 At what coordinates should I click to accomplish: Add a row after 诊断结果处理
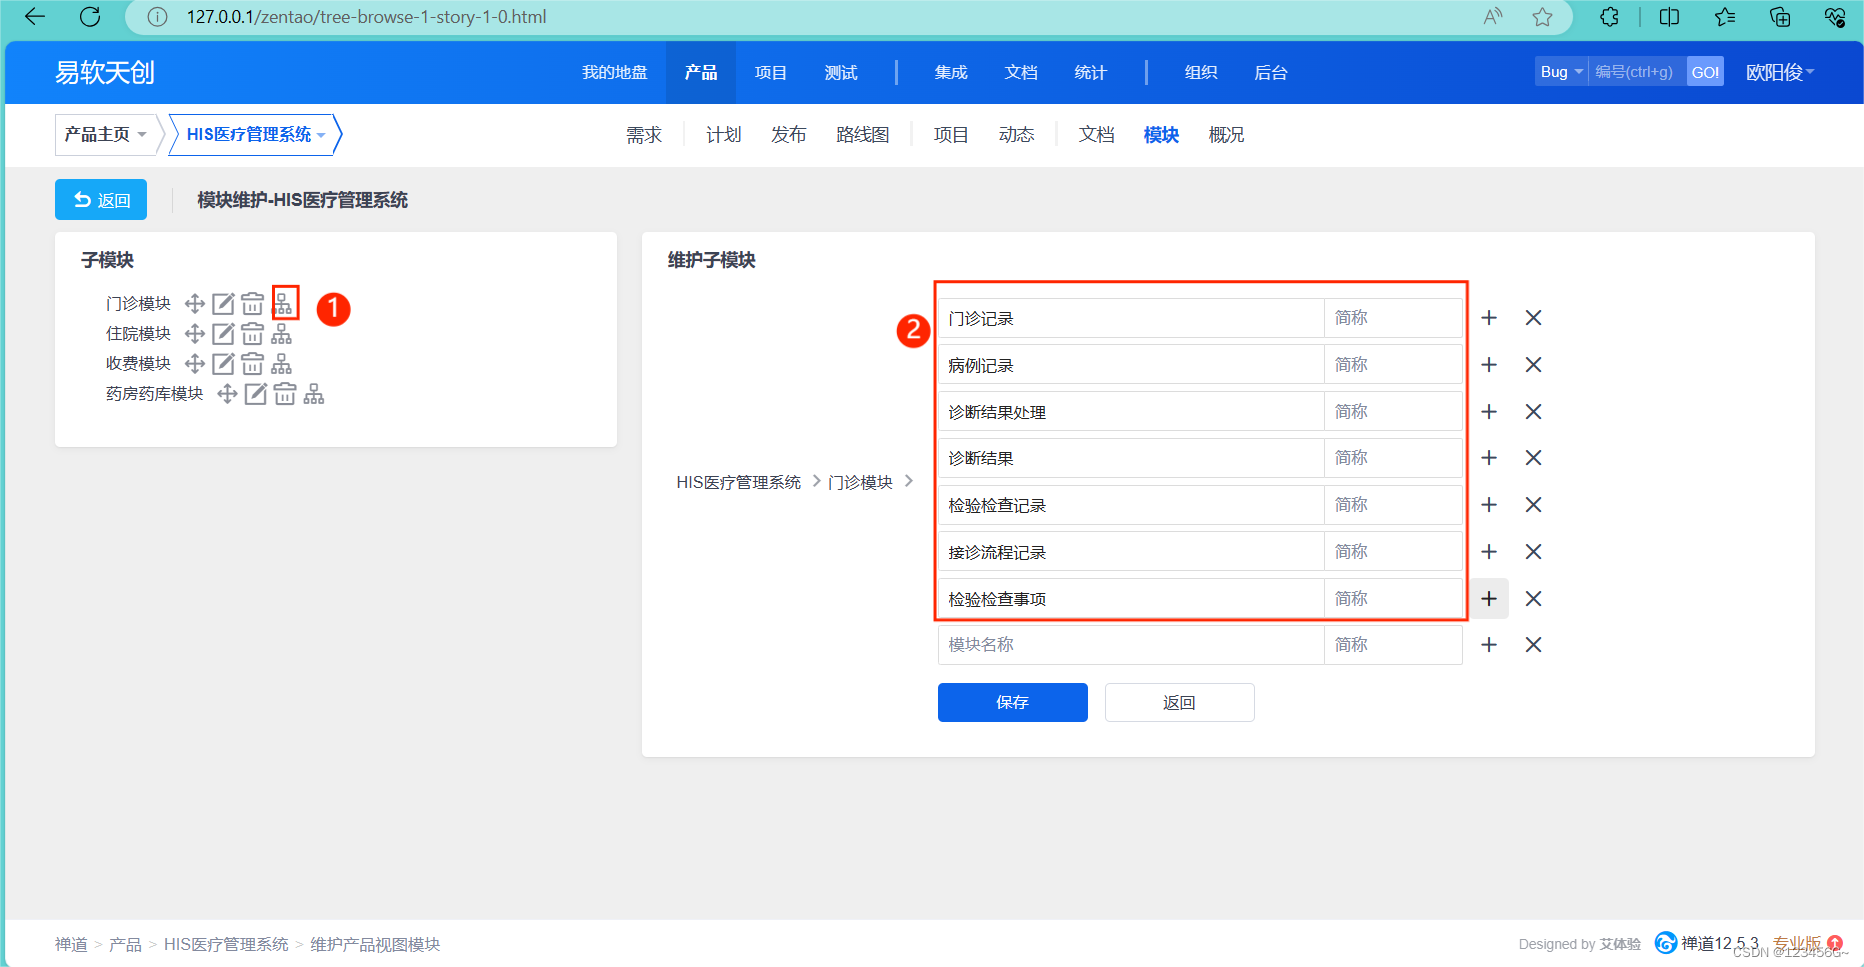[1489, 412]
